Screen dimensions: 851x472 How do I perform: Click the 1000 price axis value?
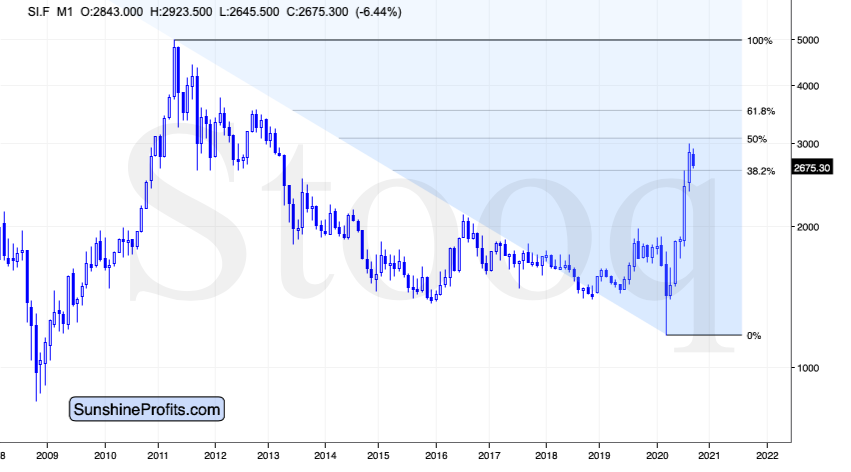808,368
